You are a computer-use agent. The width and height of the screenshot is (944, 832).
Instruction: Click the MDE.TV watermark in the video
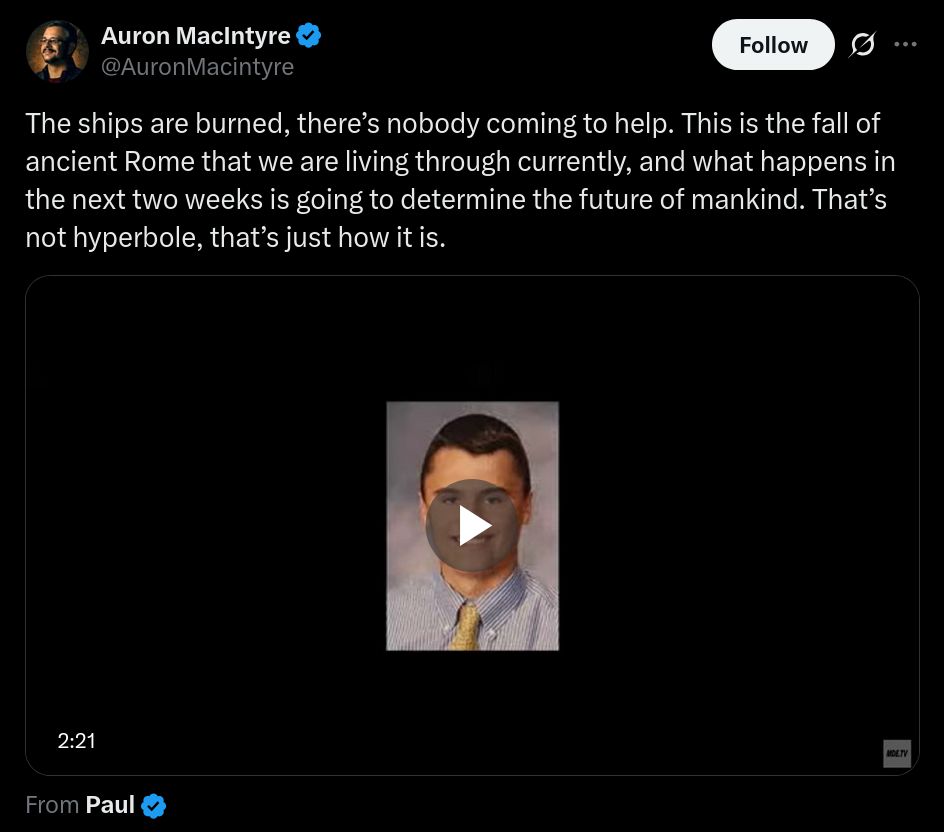(897, 754)
